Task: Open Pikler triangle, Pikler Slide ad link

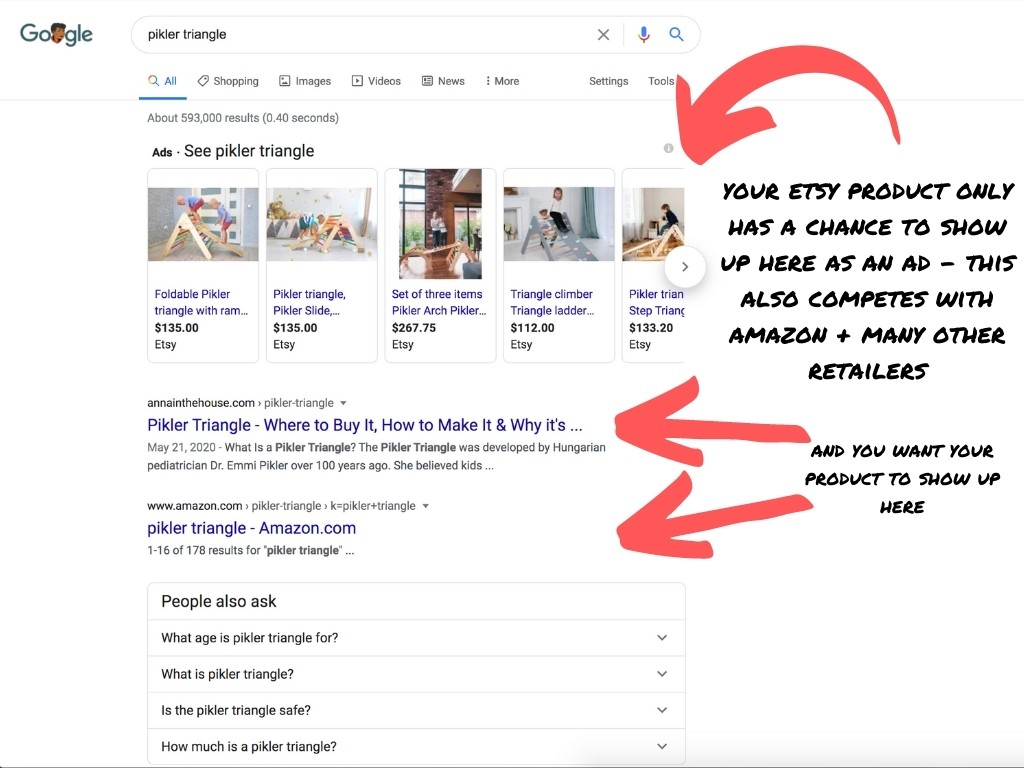Action: point(310,302)
